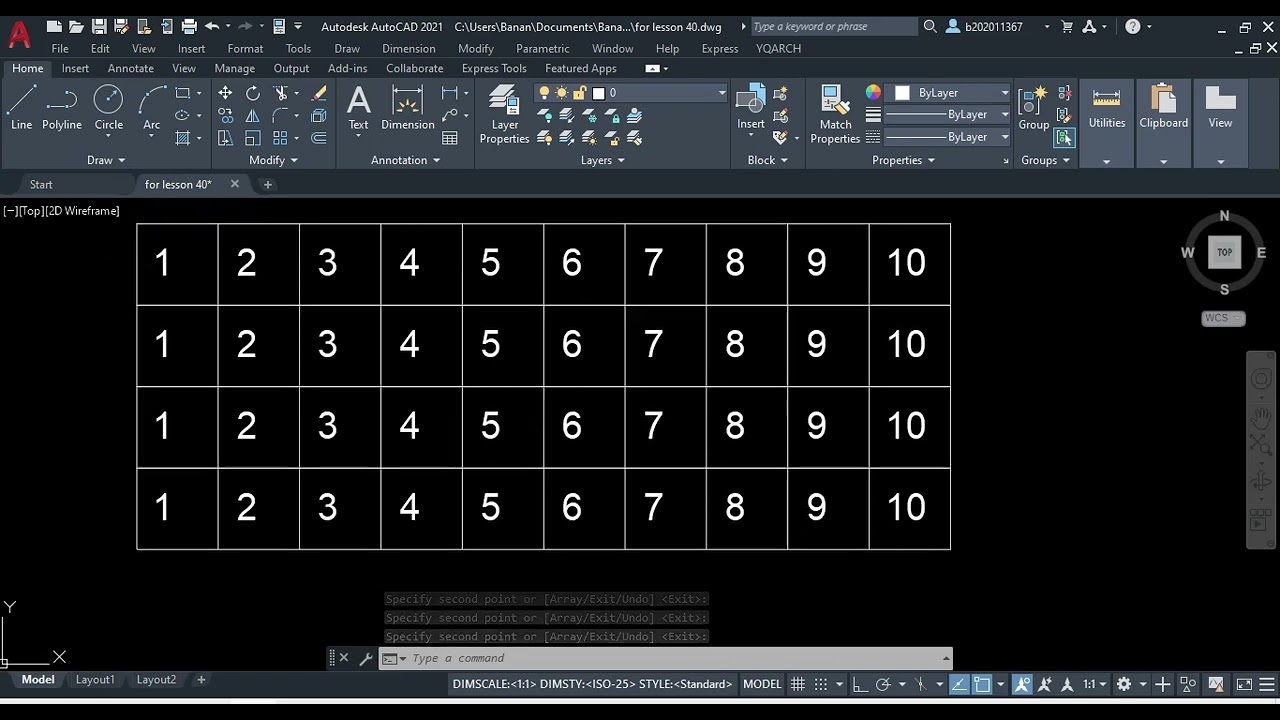Image resolution: width=1280 pixels, height=720 pixels.
Task: Toggle snap mode in status bar
Action: [x=821, y=684]
